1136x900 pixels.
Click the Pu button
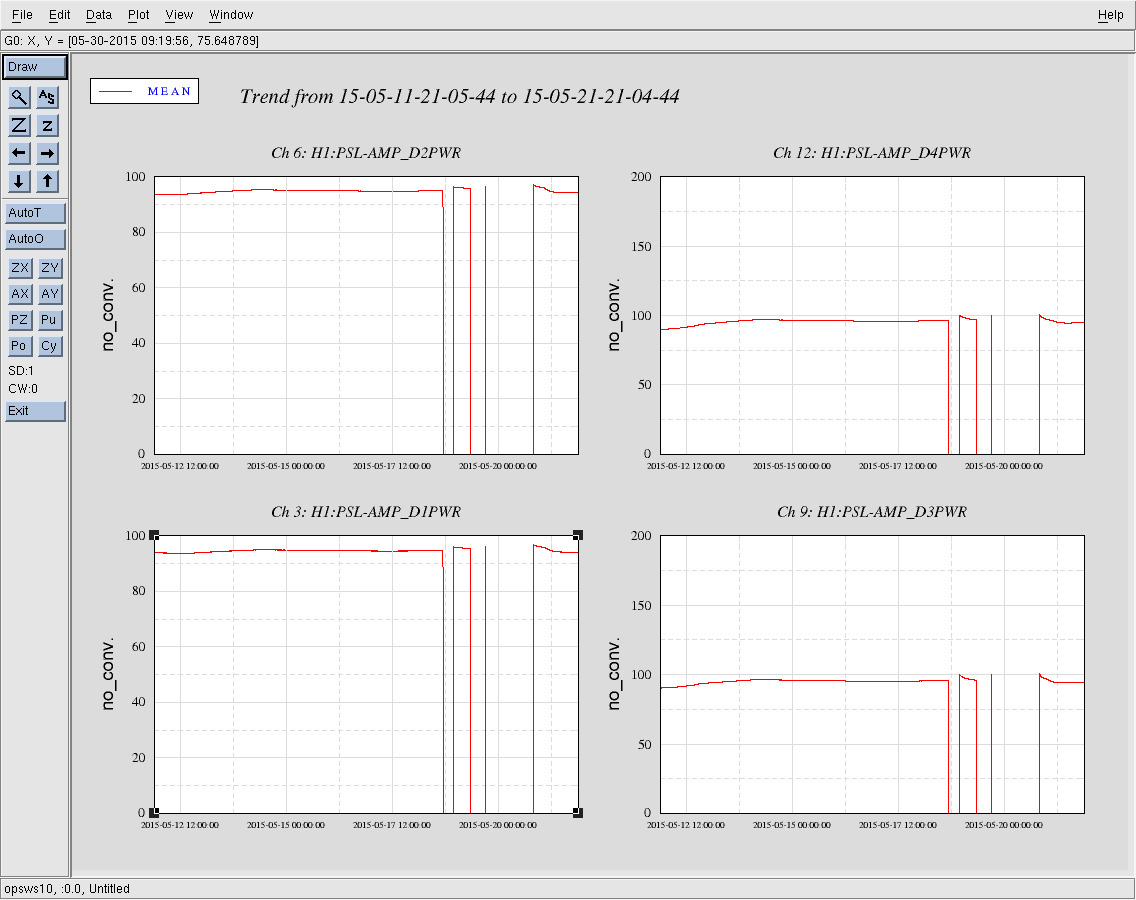click(50, 320)
